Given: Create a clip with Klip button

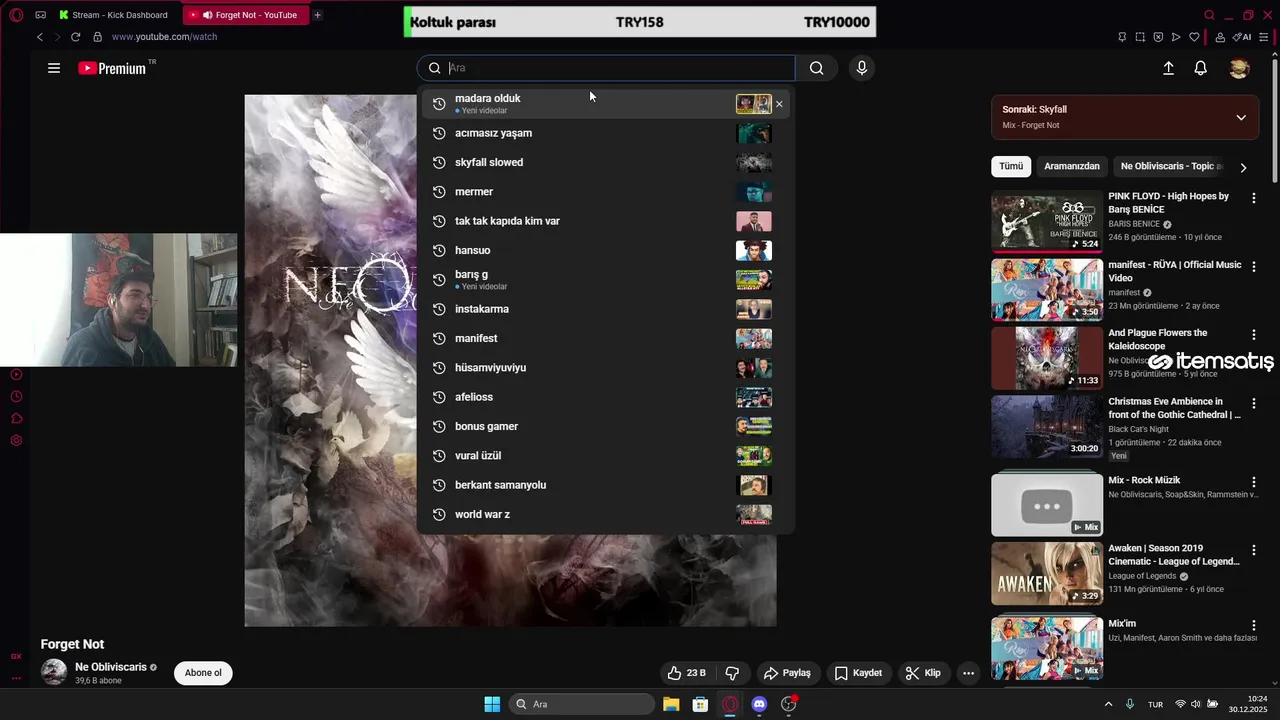Looking at the screenshot, I should click(x=923, y=673).
